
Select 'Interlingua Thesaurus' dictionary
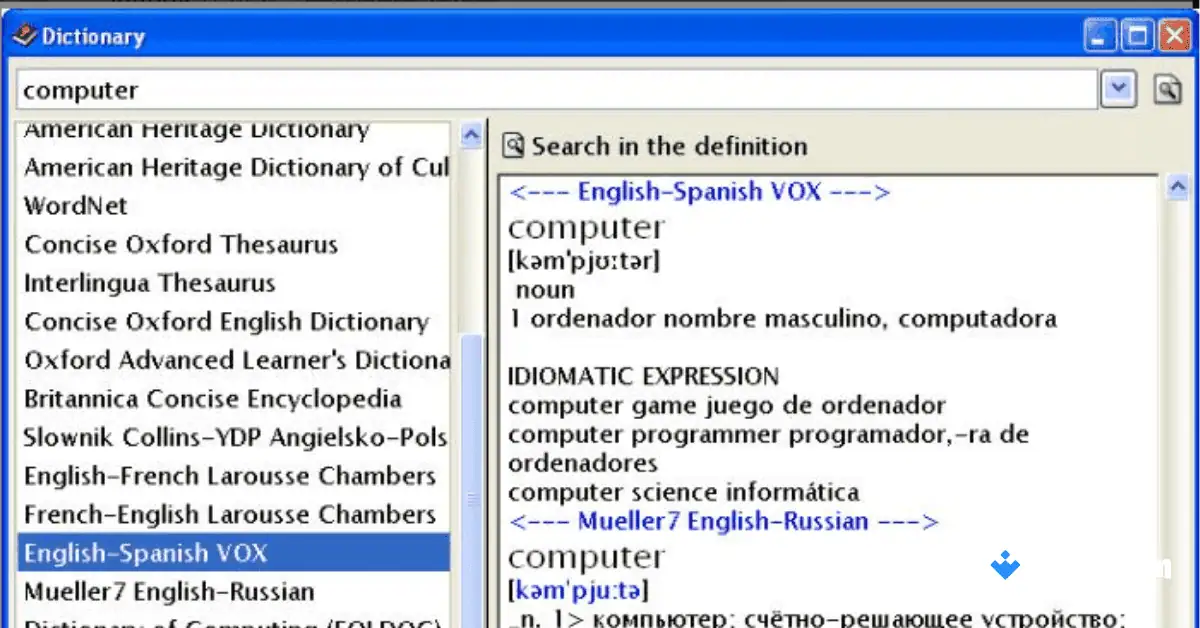[x=148, y=284]
